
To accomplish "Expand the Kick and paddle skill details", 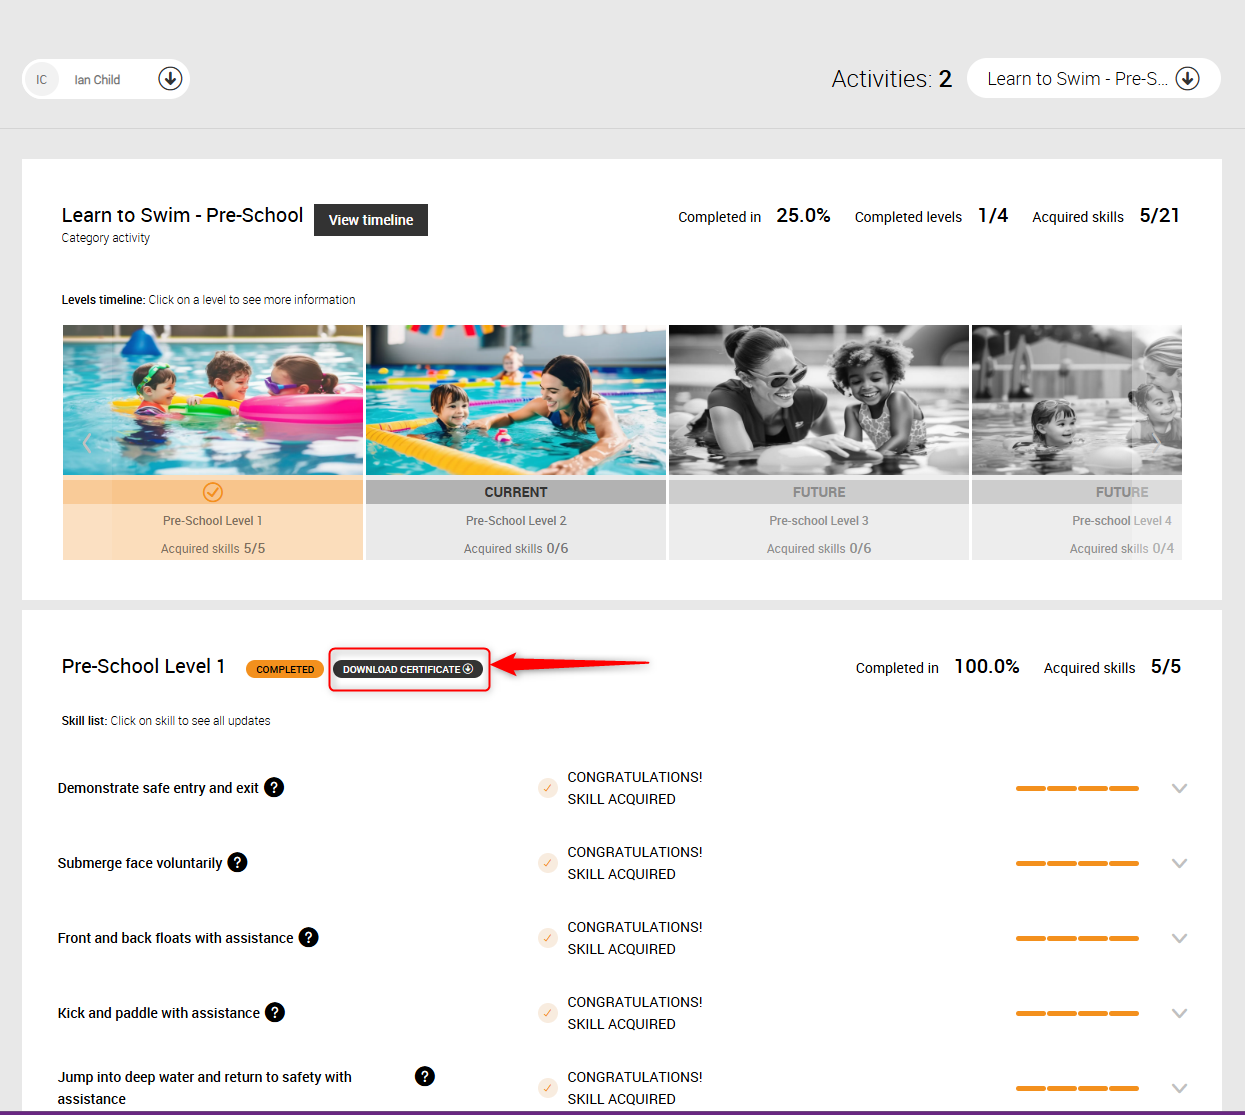I will coord(1179,1014).
